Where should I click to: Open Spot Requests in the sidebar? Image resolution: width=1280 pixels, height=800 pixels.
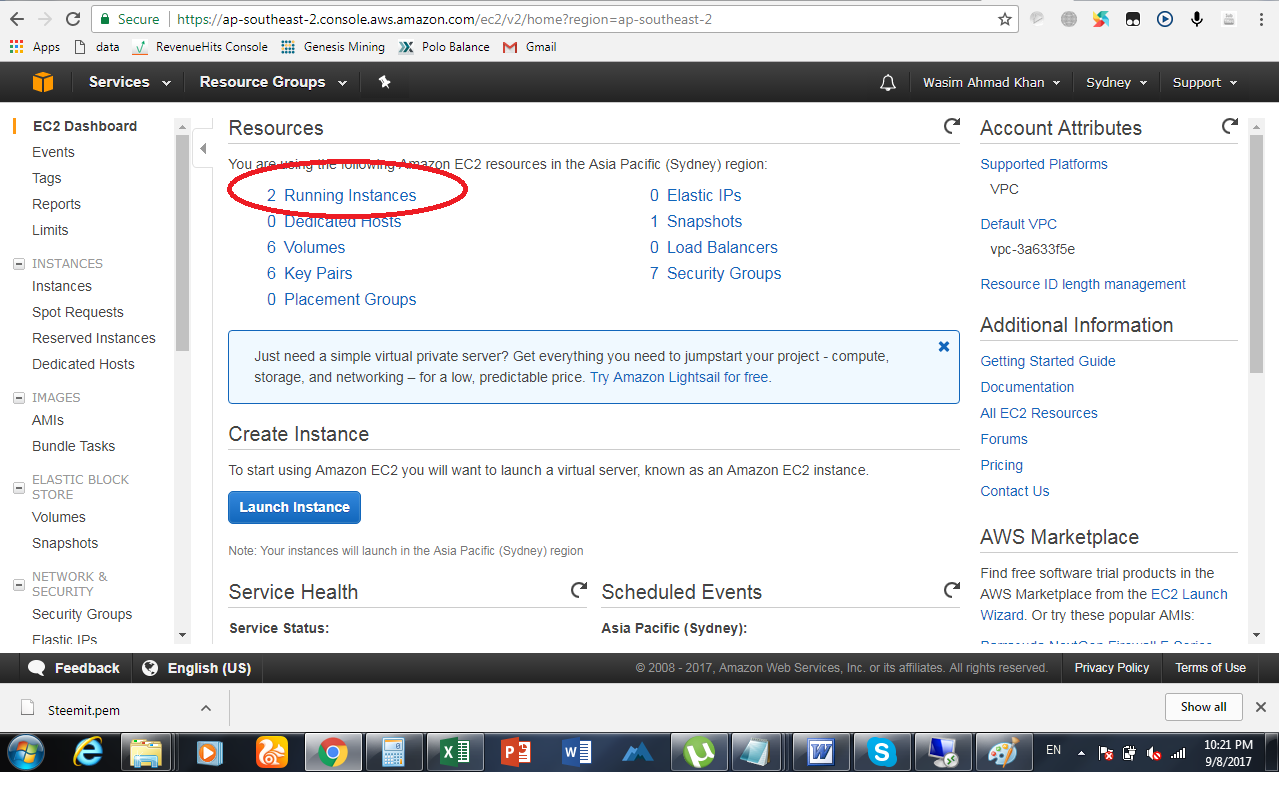click(x=78, y=312)
